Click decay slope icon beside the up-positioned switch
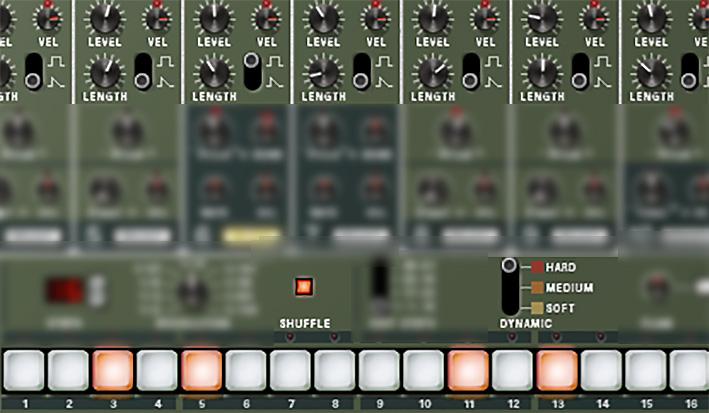The height and width of the screenshot is (413, 709). [x=274, y=82]
